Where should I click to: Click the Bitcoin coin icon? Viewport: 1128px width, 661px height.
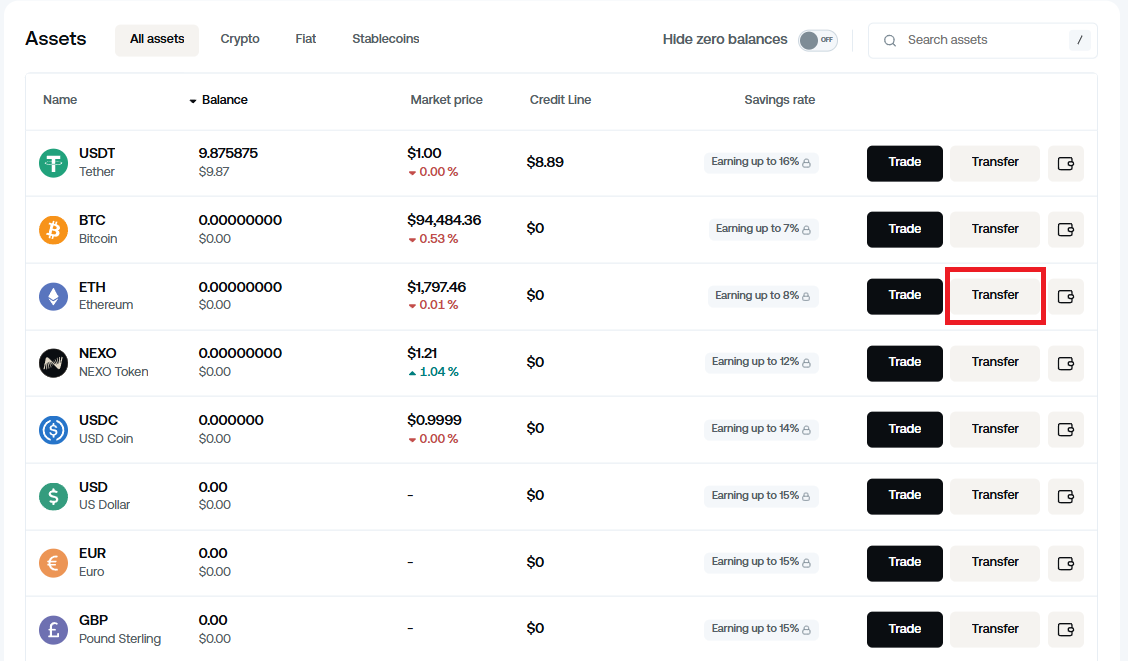(x=53, y=229)
